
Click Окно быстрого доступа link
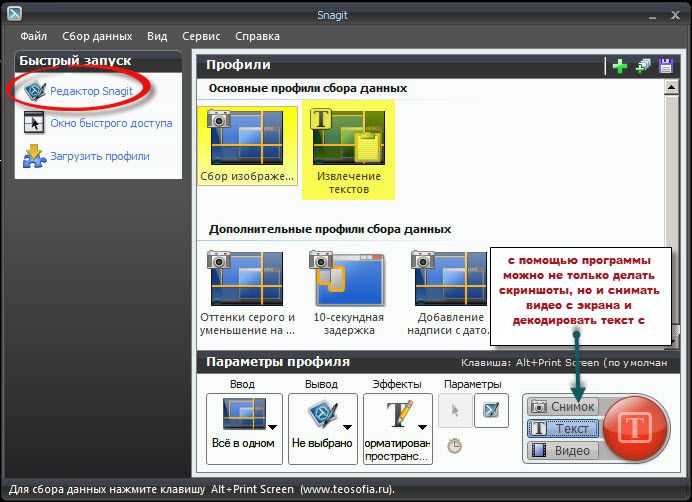click(111, 123)
